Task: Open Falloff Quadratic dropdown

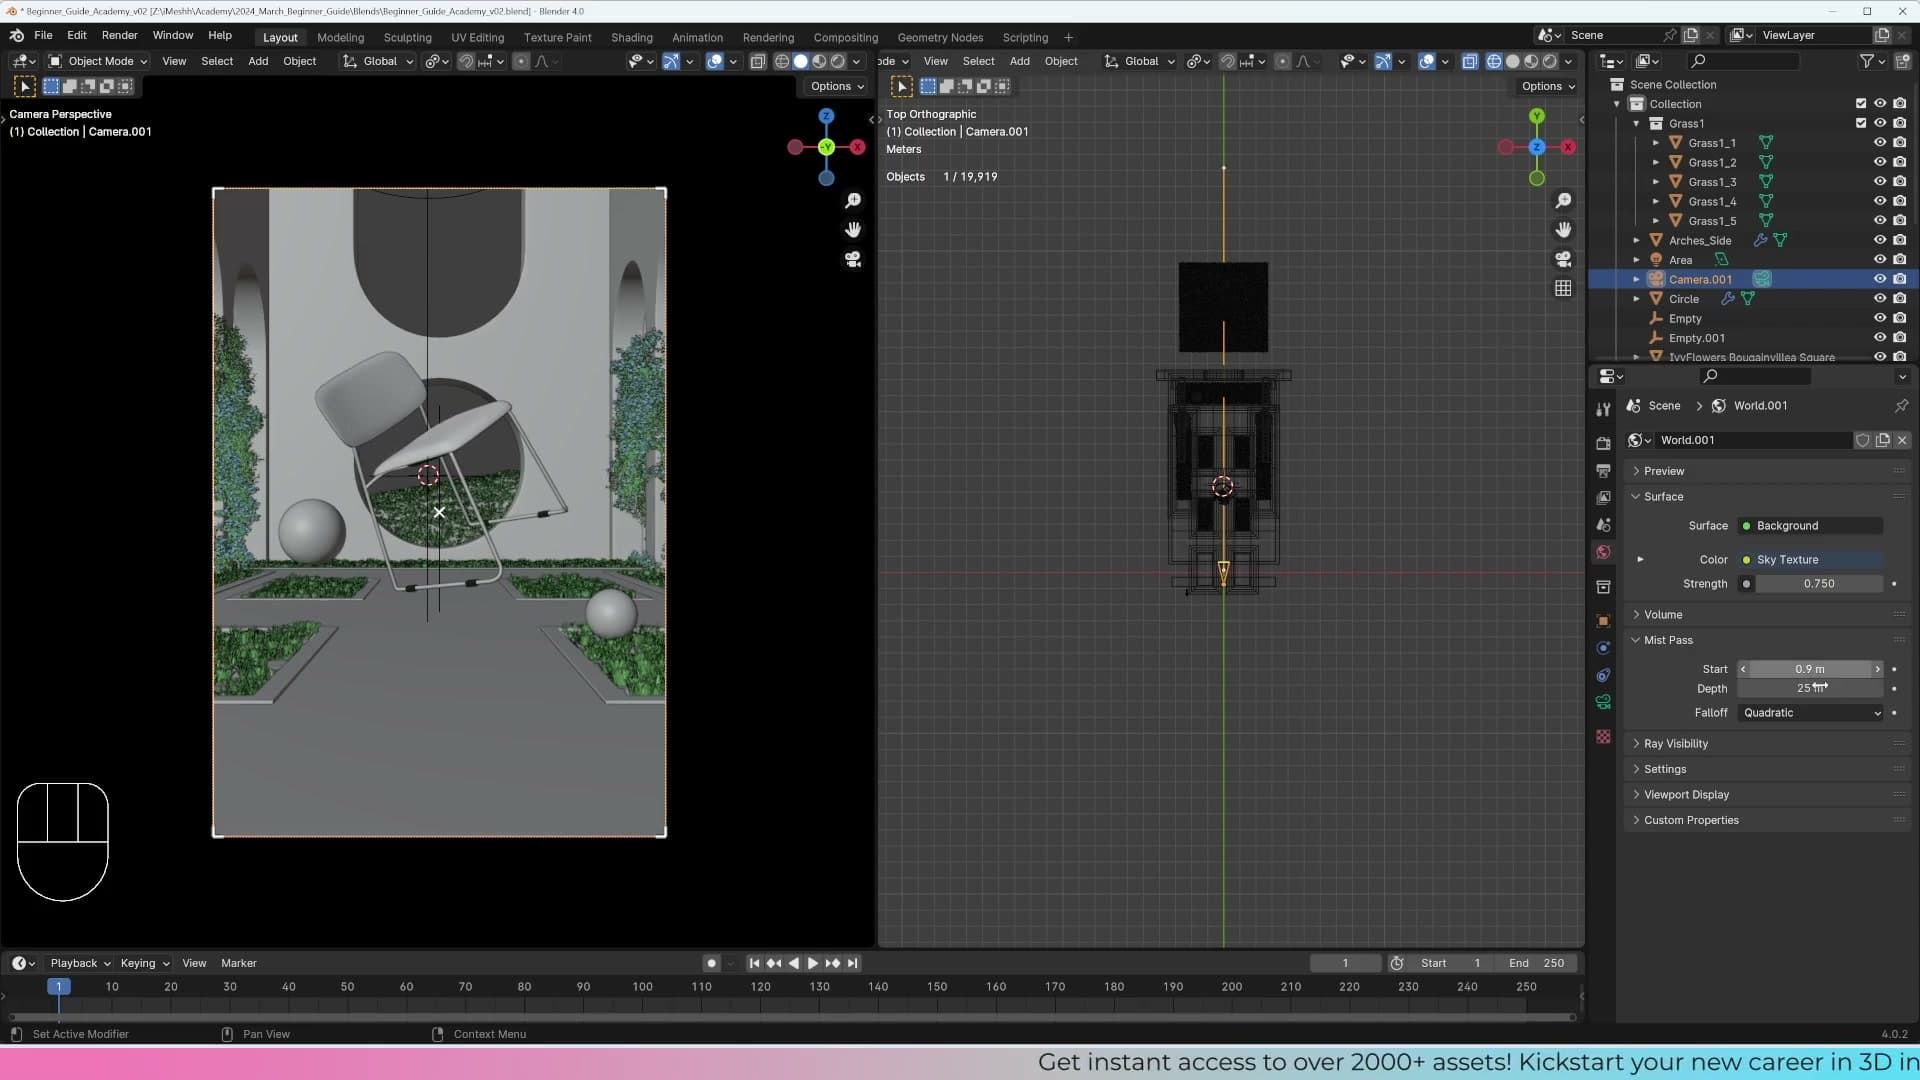Action: [1810, 713]
